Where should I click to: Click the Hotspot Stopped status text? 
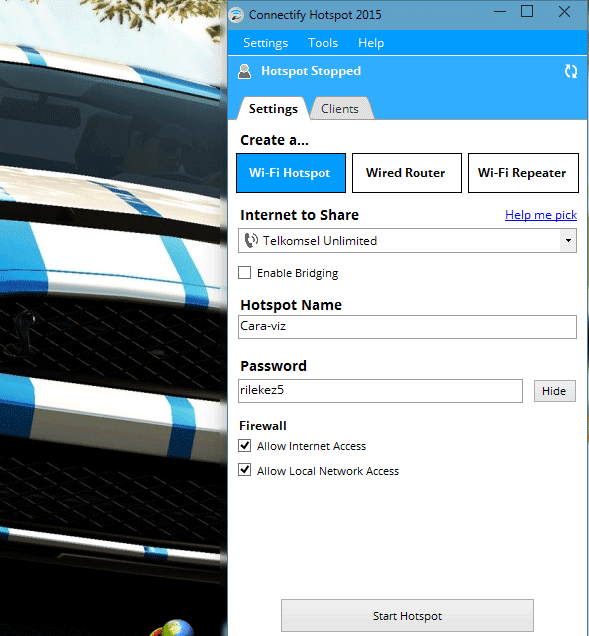click(x=311, y=71)
